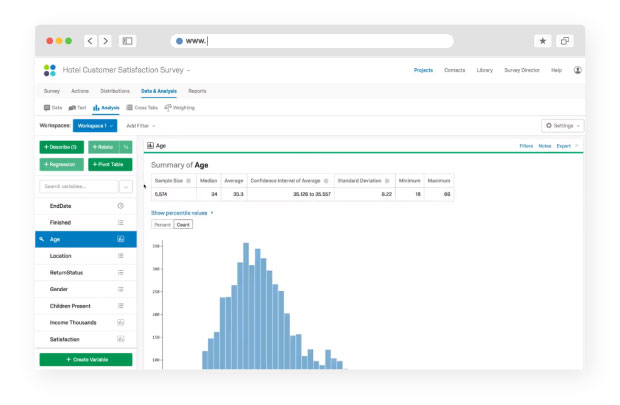Click the Qualtrics logo icon
Image resolution: width=620 pixels, height=405 pixels.
(50, 71)
